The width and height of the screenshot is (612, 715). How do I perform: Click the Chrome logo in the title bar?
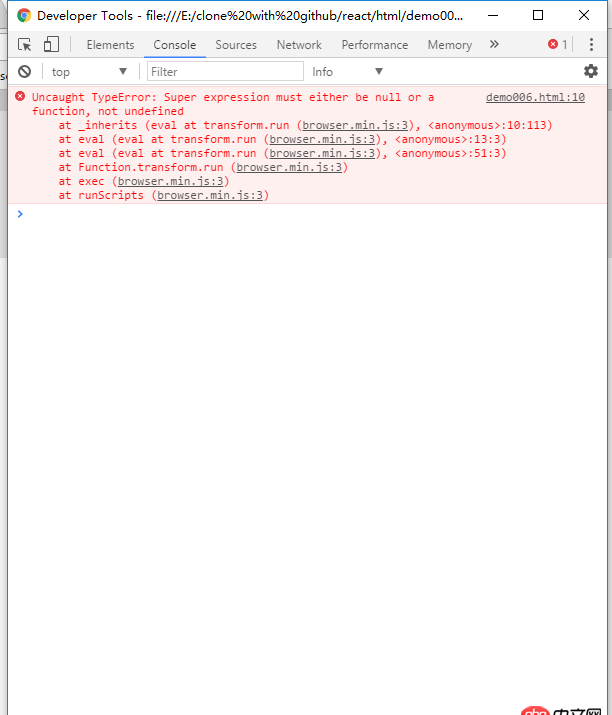point(24,16)
